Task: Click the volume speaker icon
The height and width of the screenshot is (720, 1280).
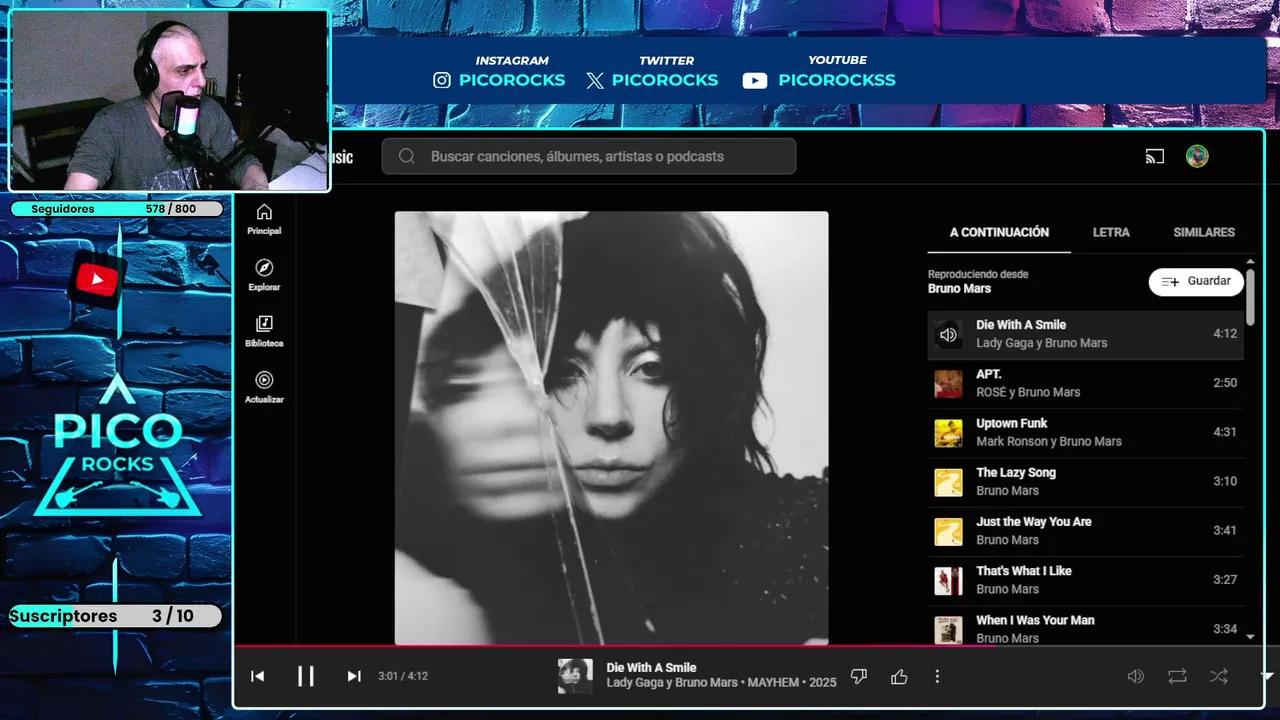Action: click(x=1136, y=677)
